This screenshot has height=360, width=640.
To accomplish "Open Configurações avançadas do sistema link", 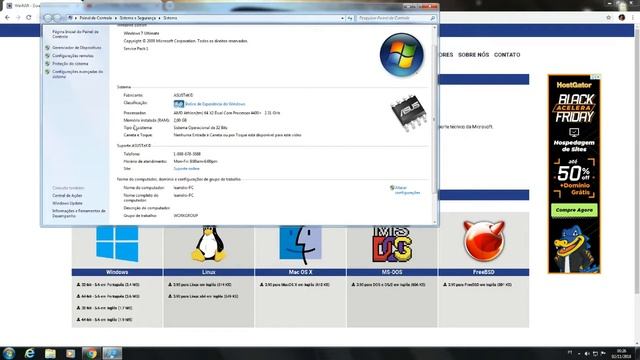I will point(78,74).
